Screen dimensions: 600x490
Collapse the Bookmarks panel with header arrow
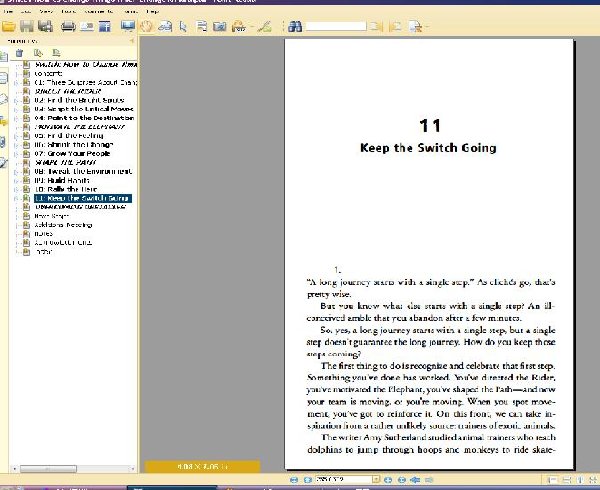[132, 41]
